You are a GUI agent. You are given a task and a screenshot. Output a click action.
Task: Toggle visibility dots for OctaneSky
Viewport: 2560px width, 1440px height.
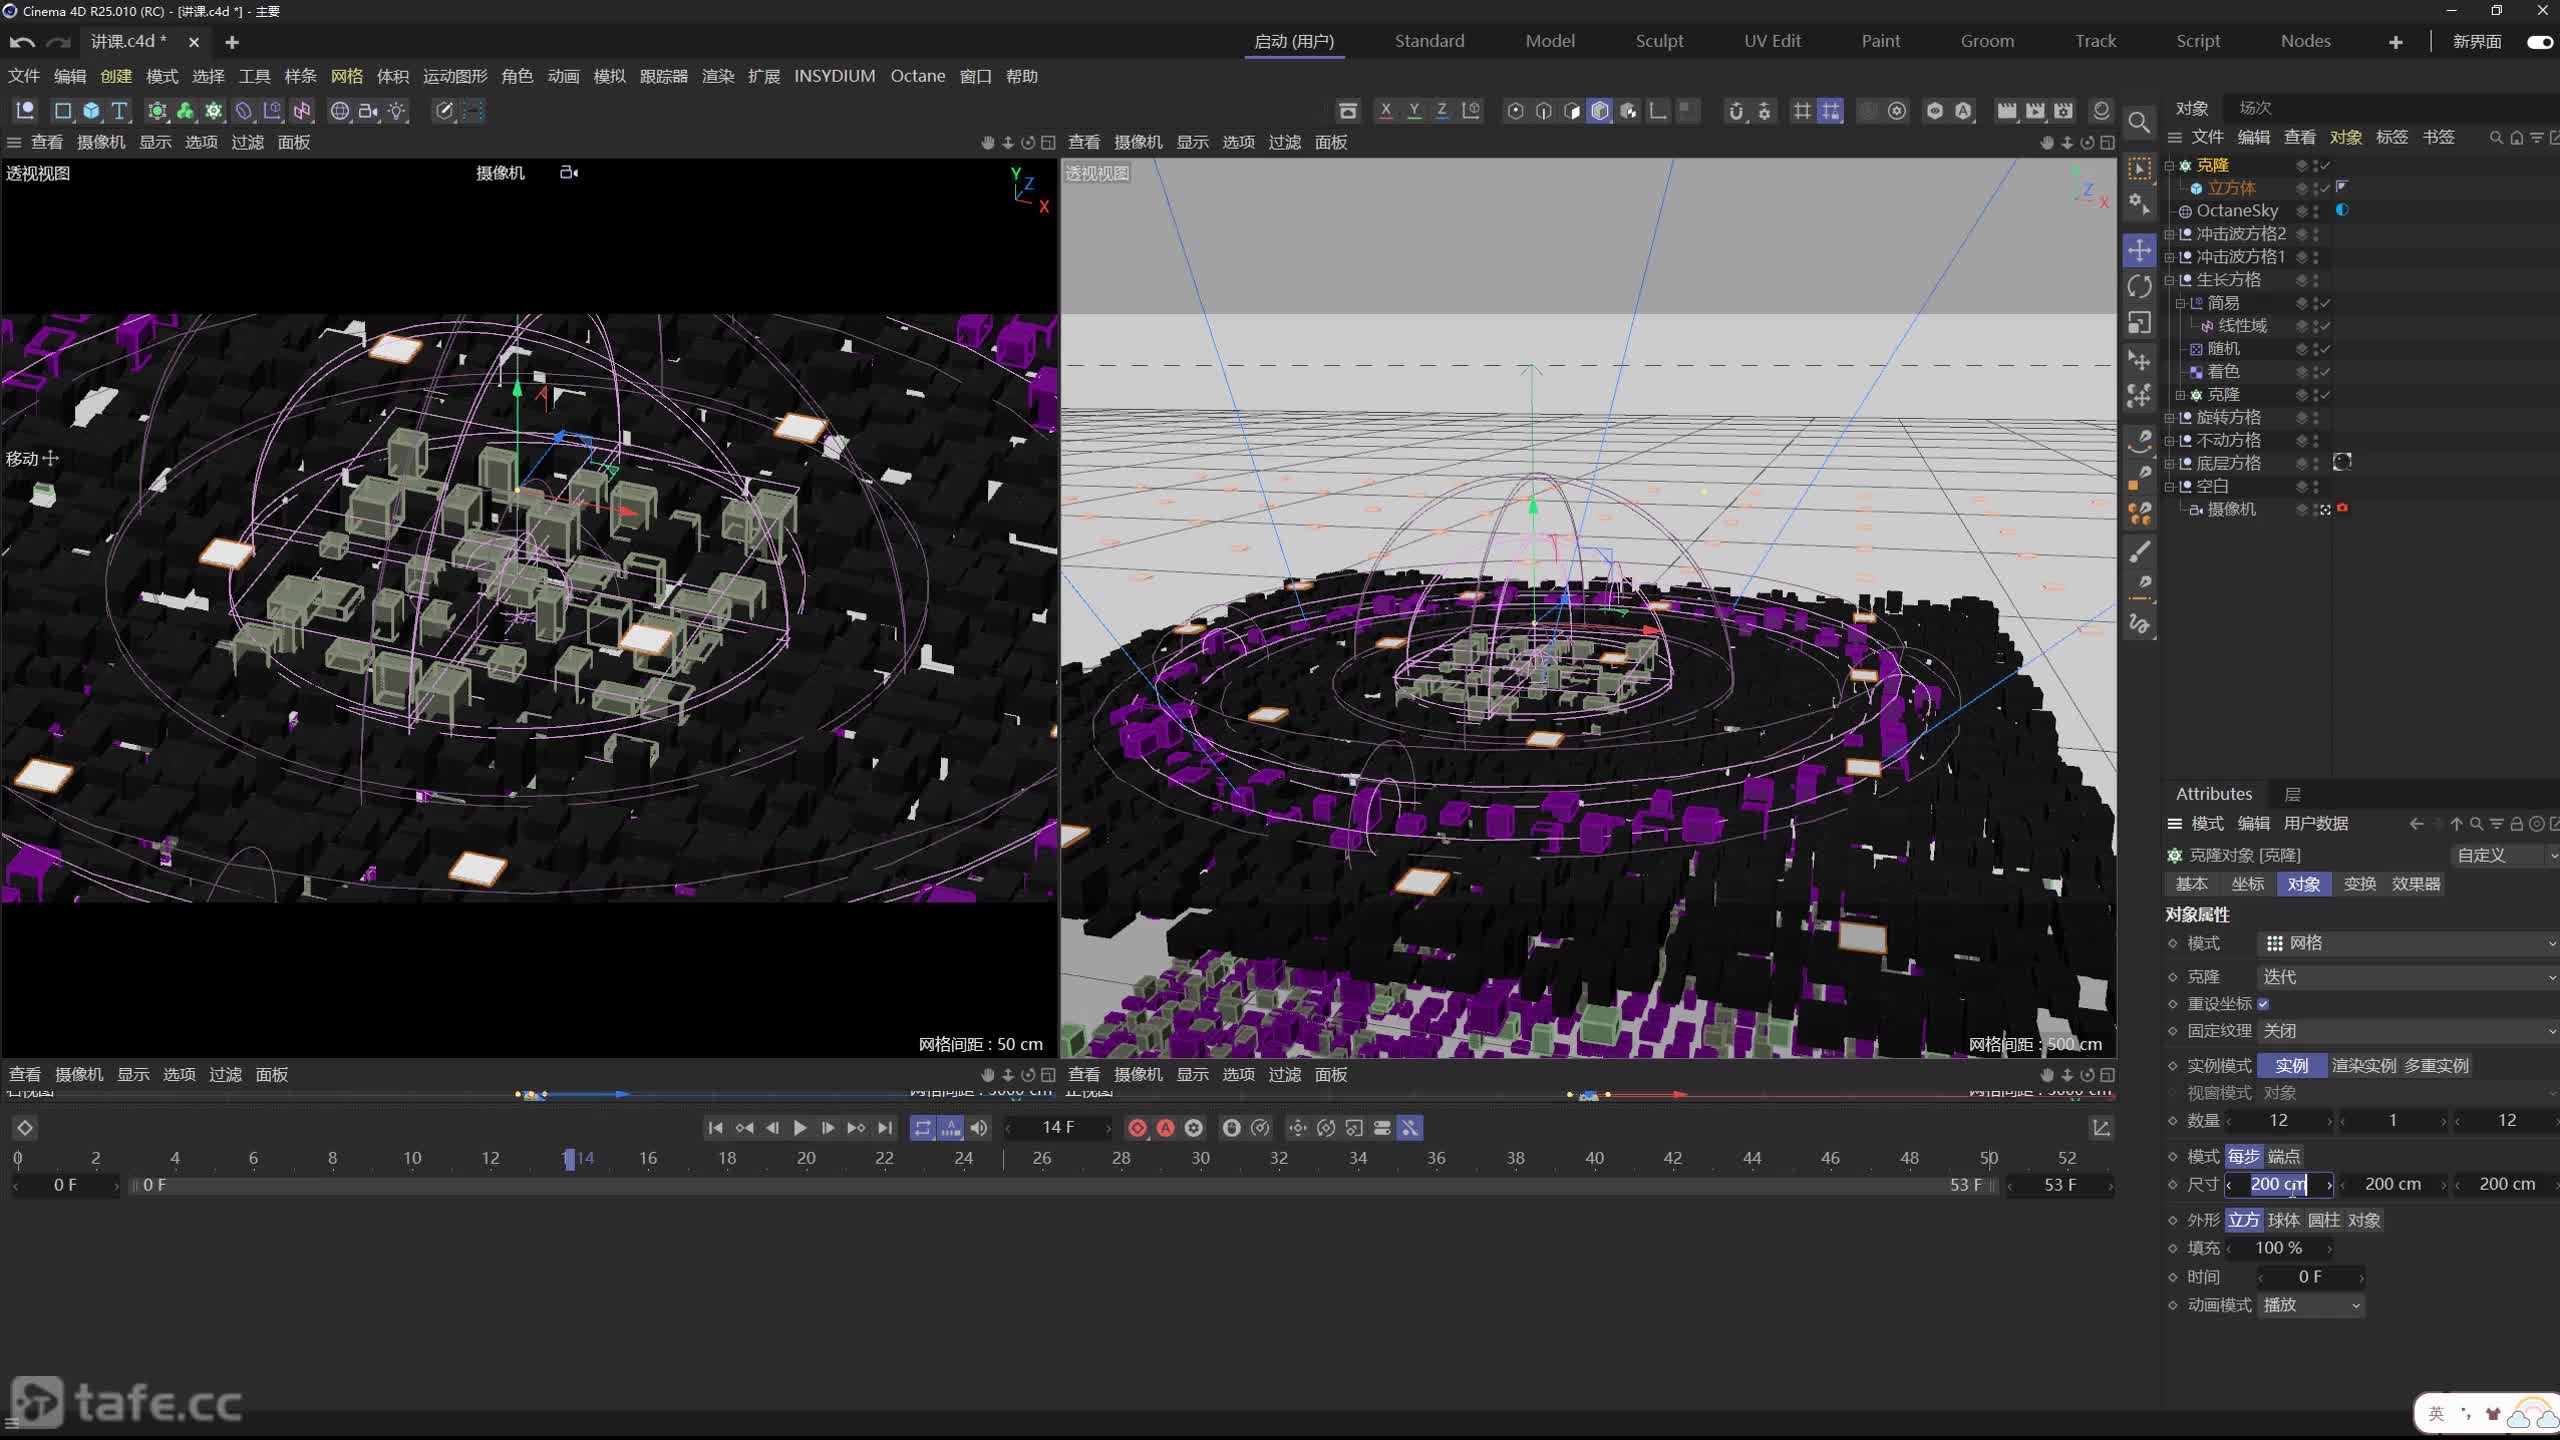click(2315, 211)
